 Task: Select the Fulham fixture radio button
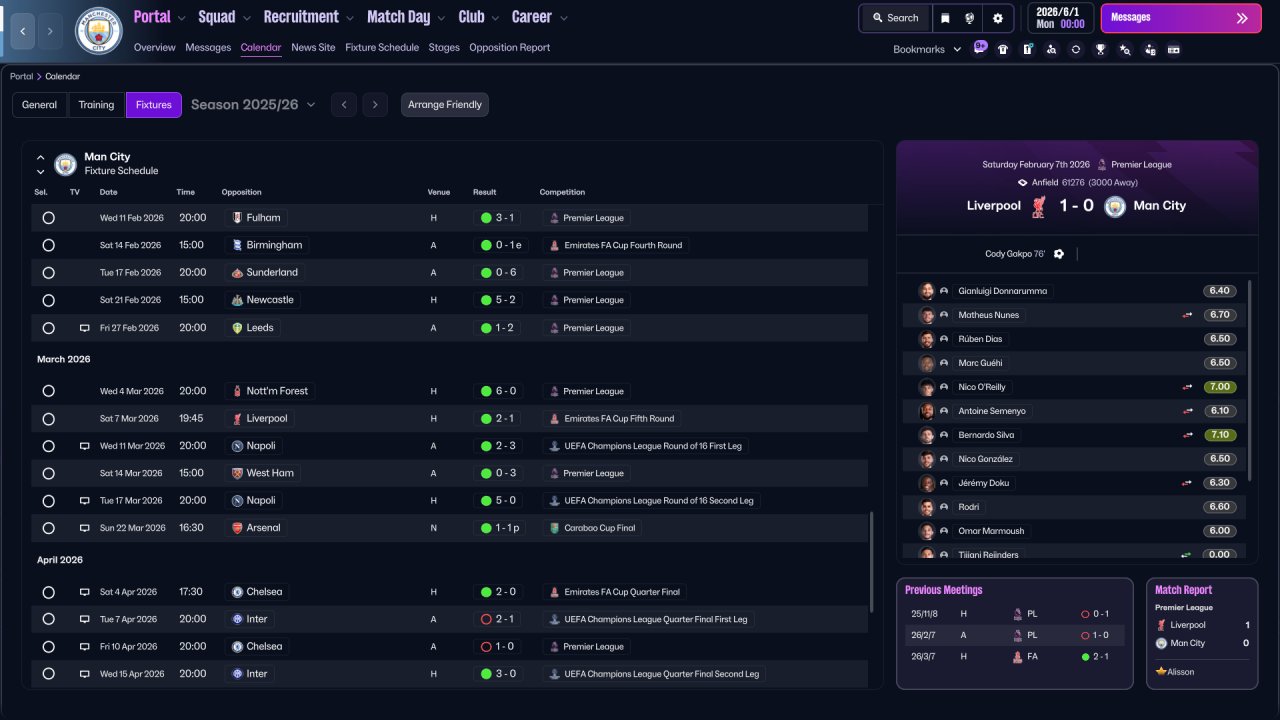point(48,218)
